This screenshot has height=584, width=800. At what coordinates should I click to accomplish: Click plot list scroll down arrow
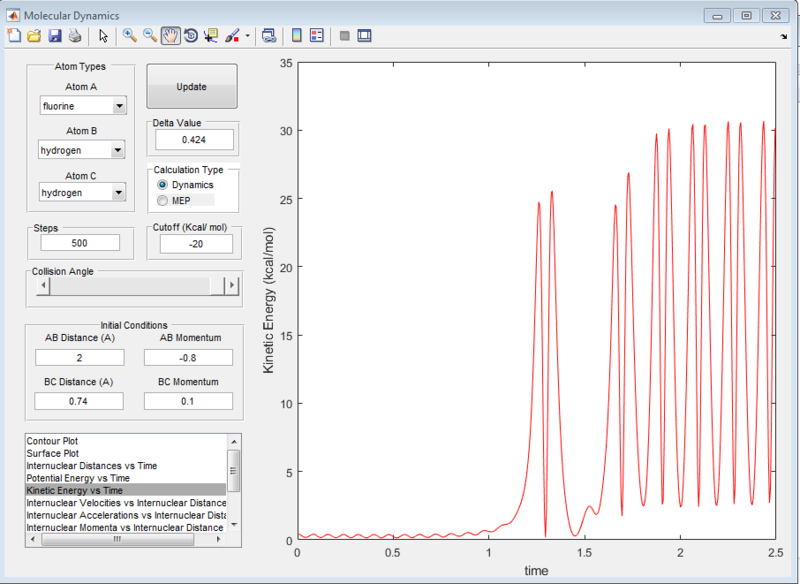click(x=234, y=524)
